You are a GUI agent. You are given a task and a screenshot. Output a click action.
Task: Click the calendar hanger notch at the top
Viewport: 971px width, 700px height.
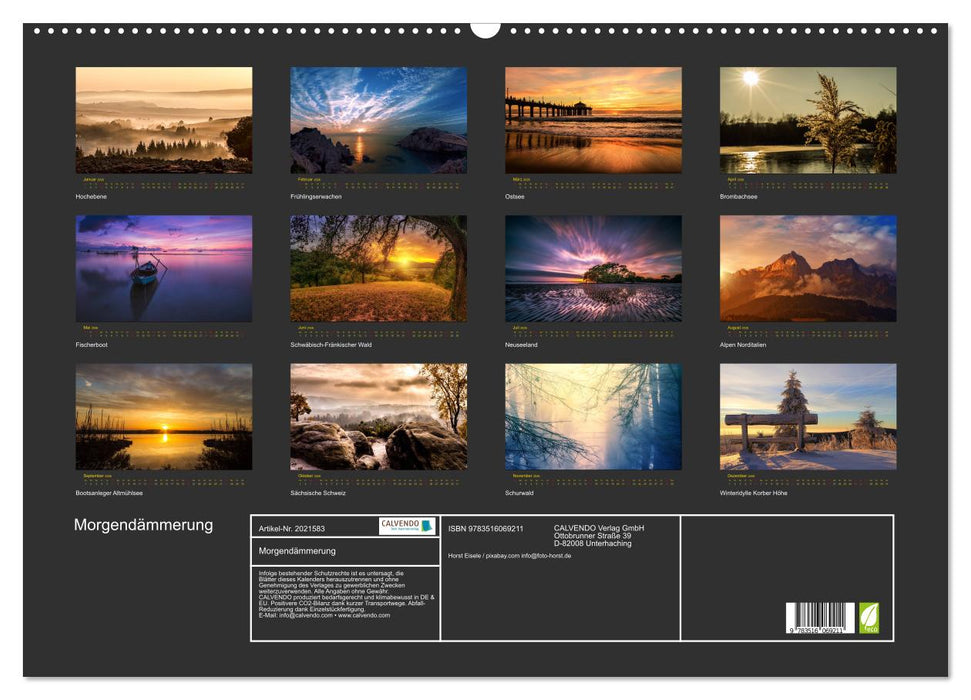tap(485, 29)
